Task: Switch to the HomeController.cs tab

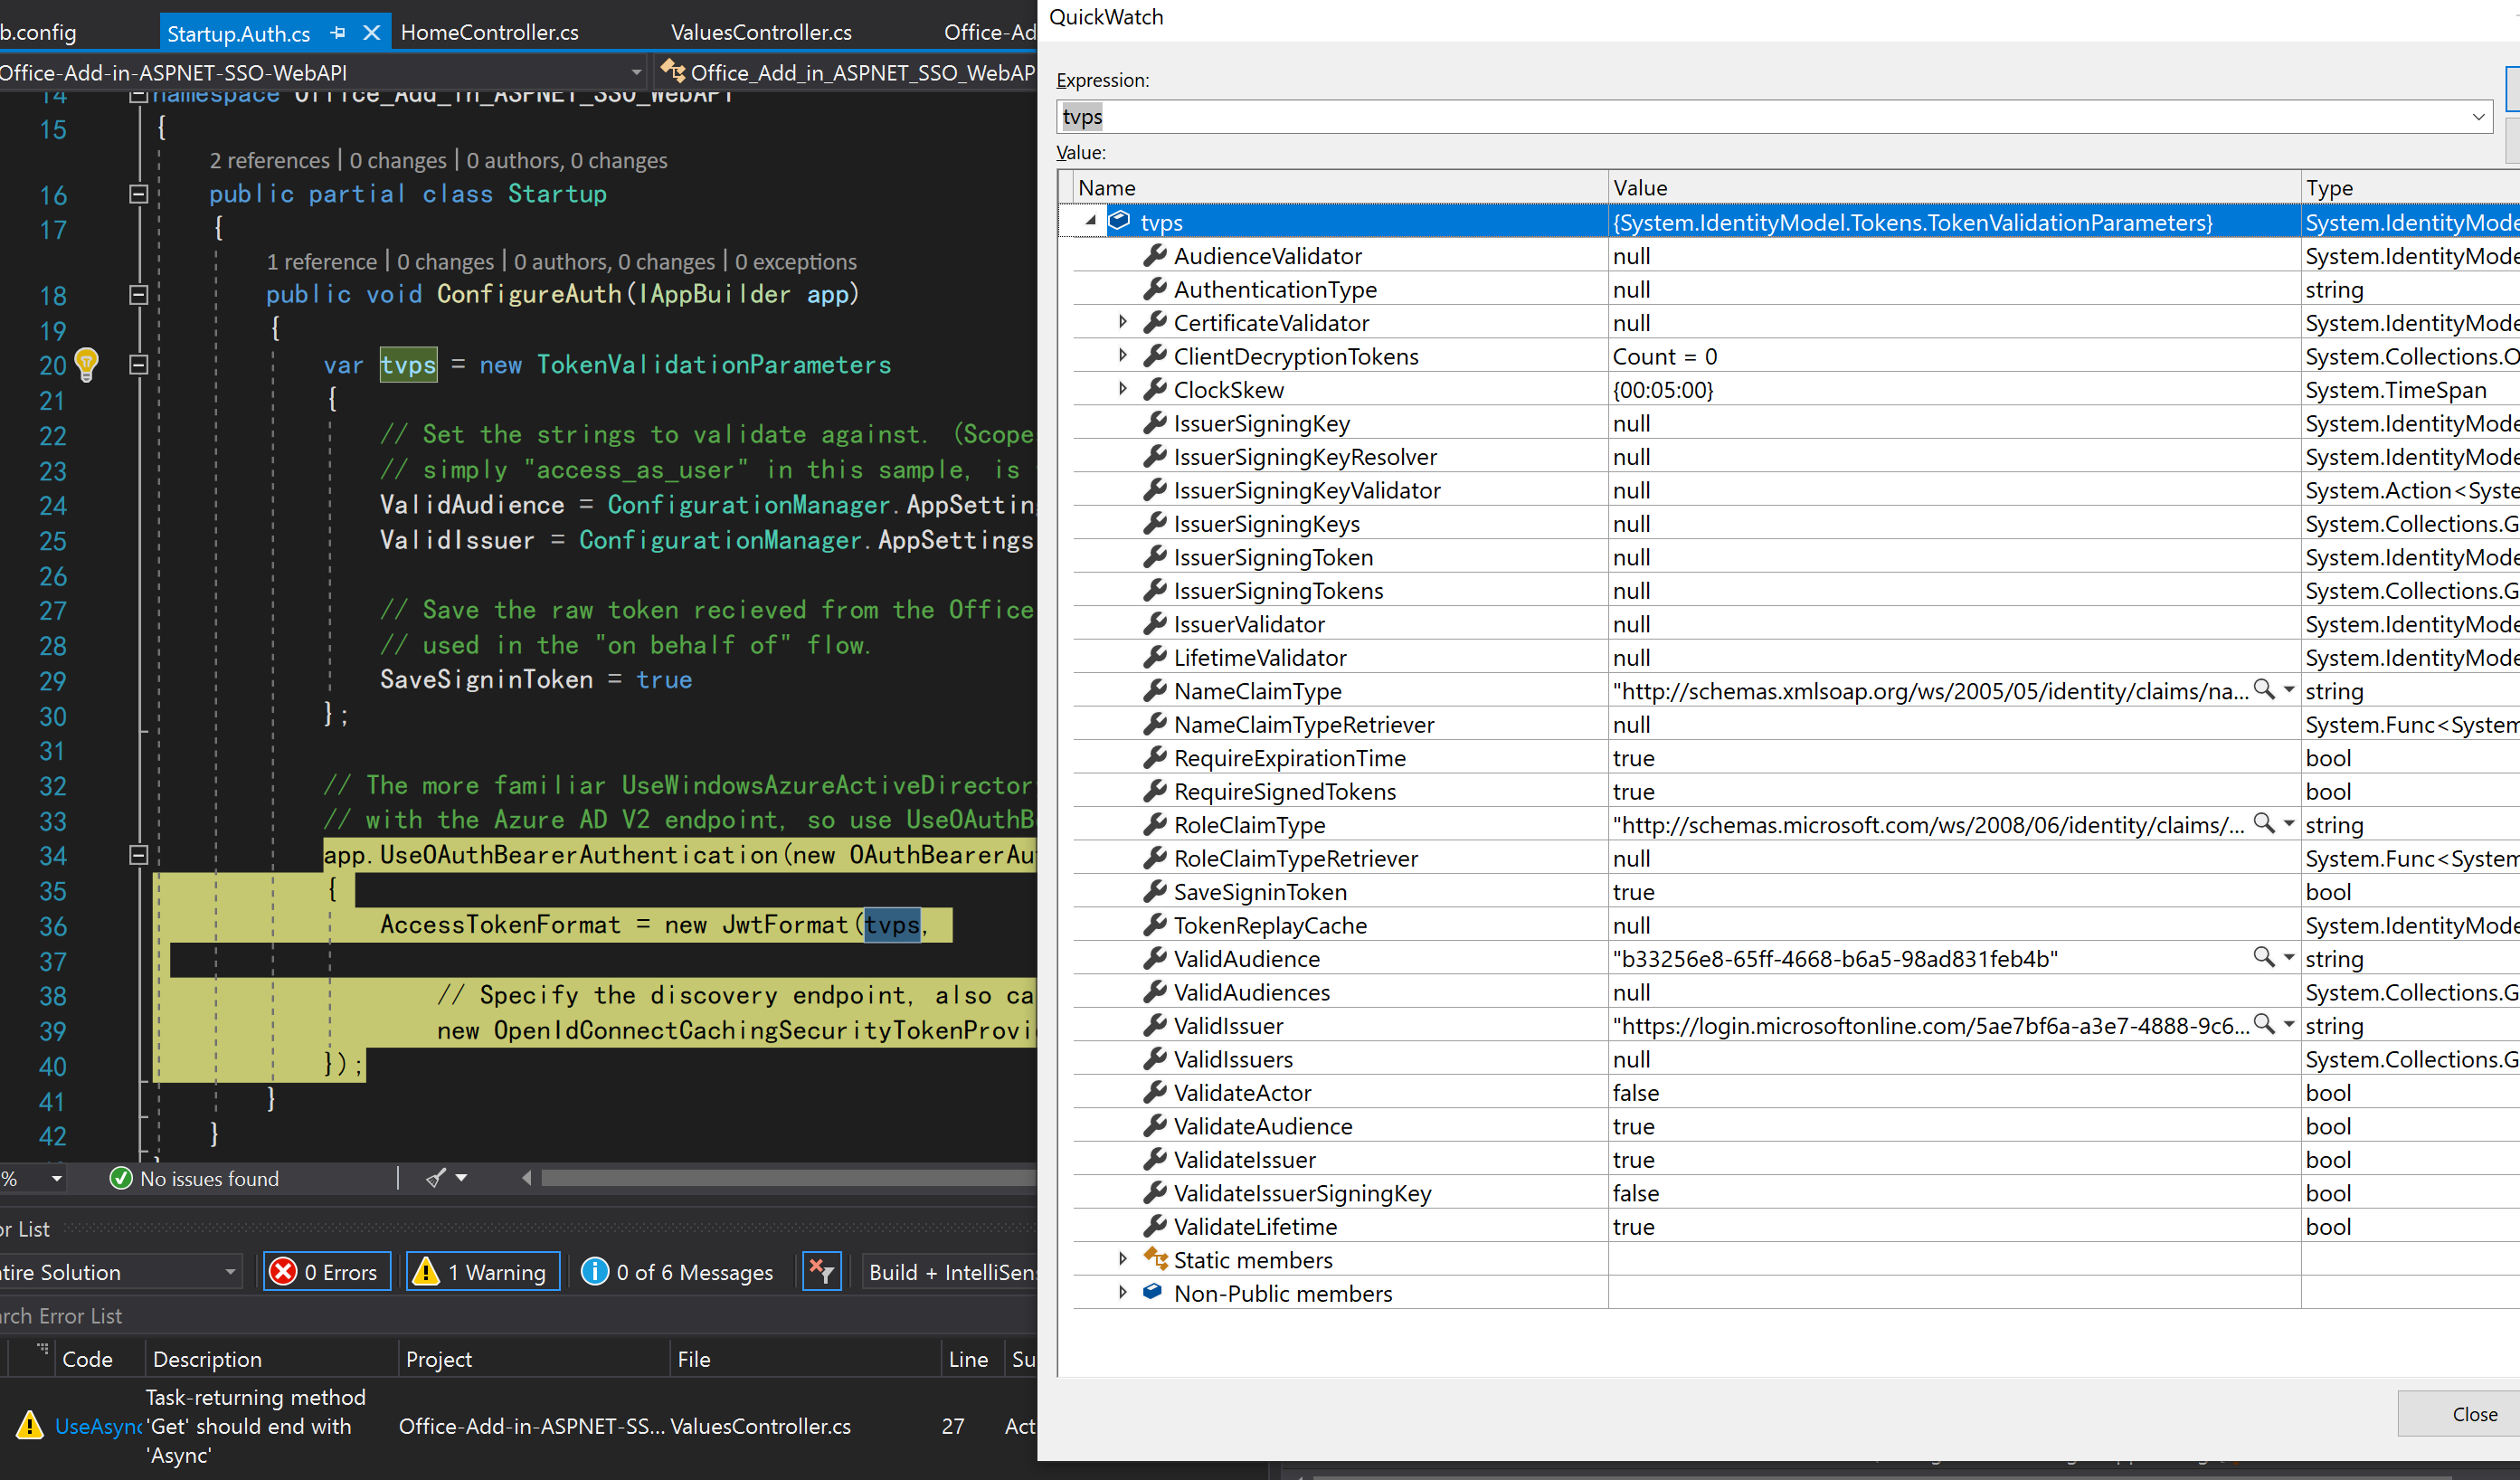Action: (489, 33)
